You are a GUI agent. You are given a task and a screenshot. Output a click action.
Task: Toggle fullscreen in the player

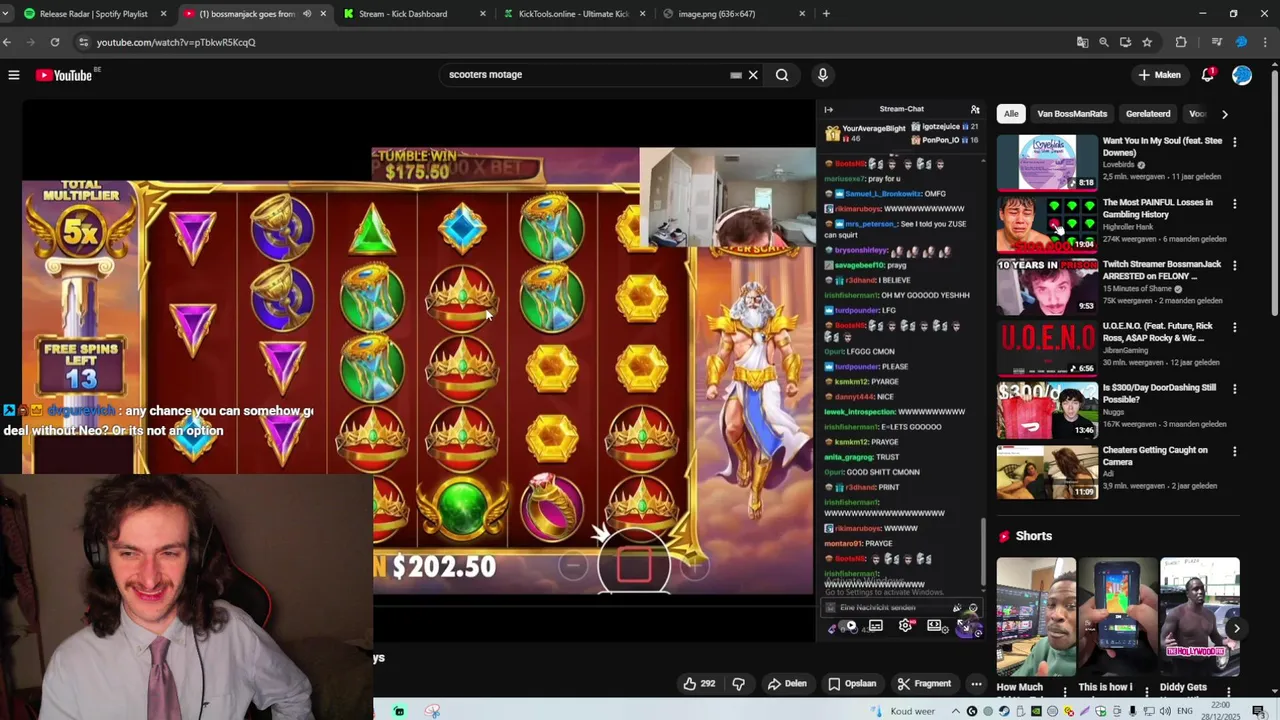[x=964, y=626]
